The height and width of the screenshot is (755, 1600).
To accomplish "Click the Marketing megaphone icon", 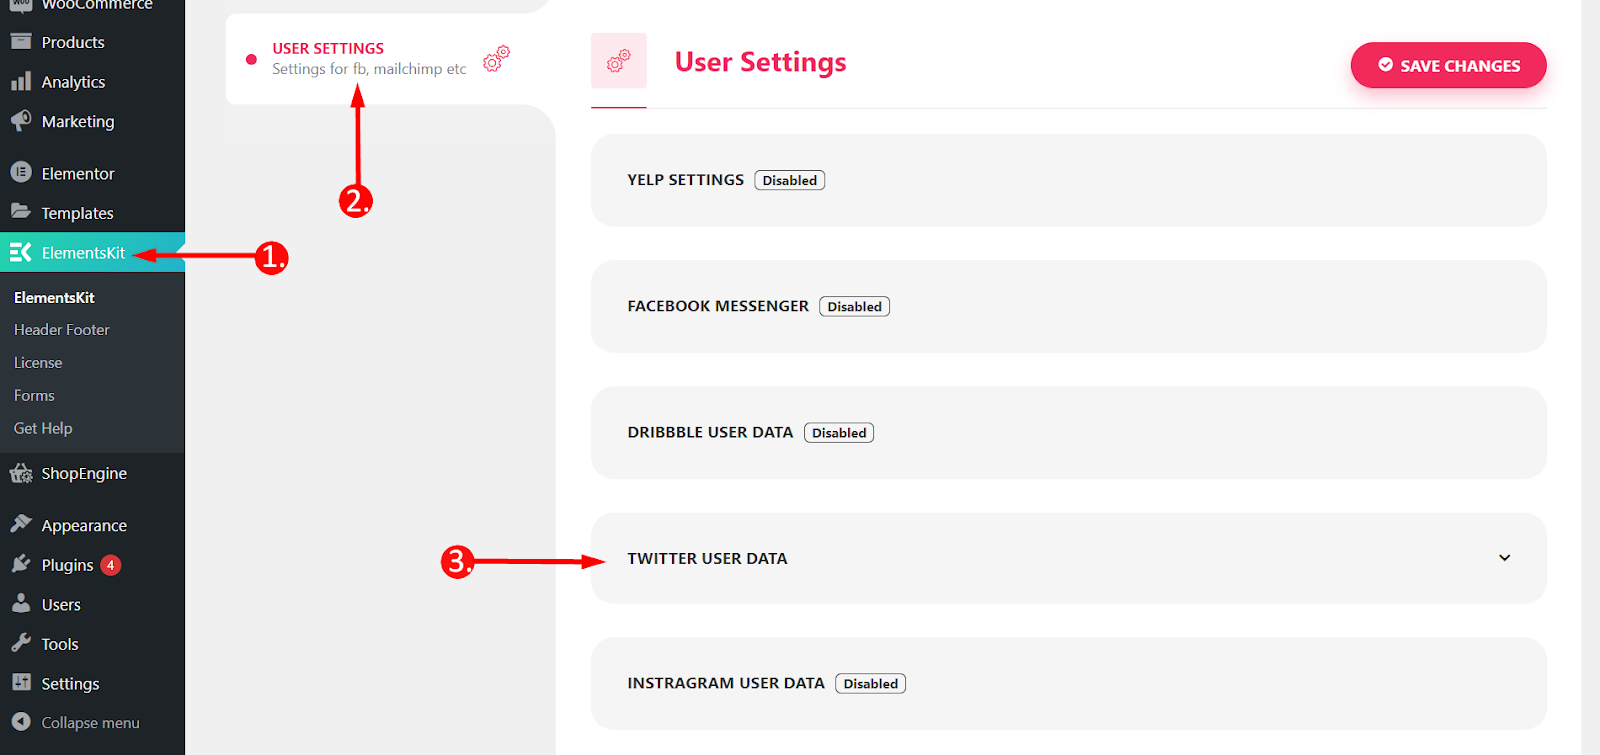I will pos(21,121).
